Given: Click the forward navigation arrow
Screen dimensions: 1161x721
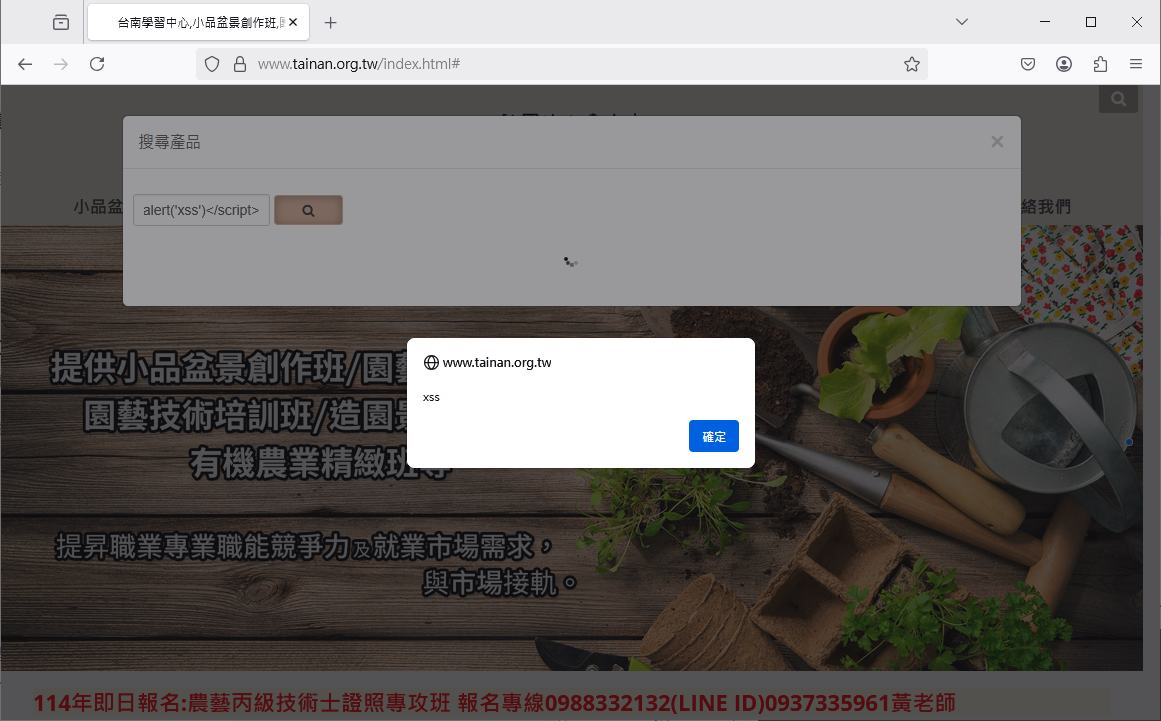Looking at the screenshot, I should click(61, 64).
